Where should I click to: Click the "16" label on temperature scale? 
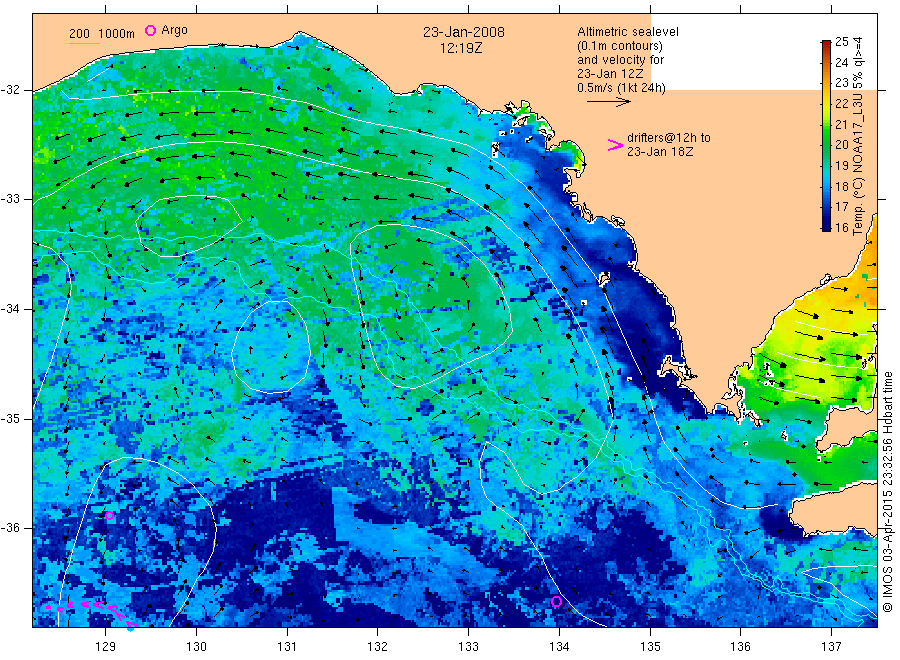(x=841, y=227)
